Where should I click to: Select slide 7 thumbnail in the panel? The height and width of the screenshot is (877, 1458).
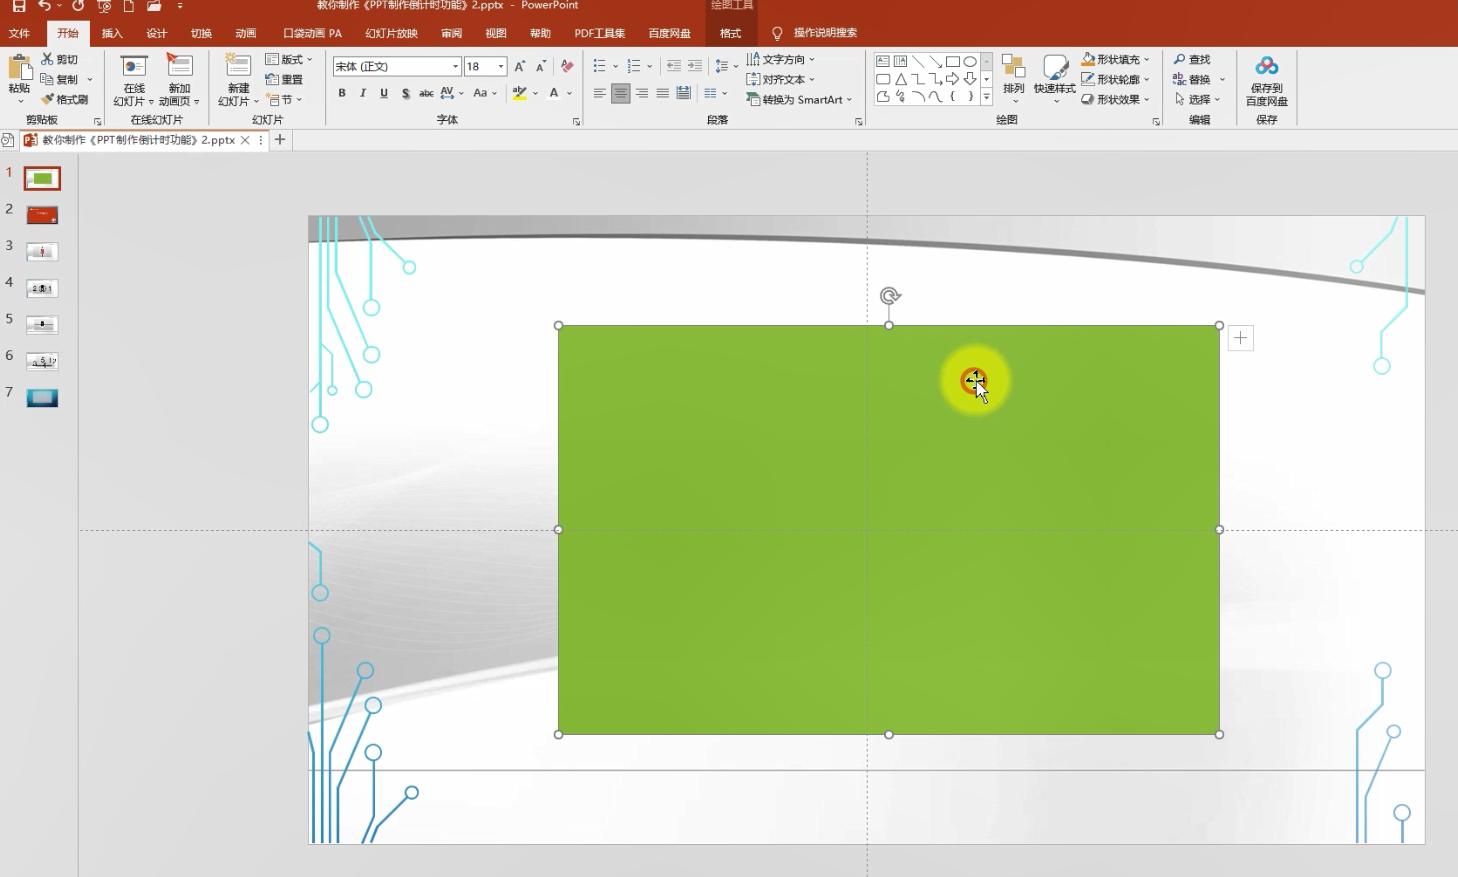[42, 397]
